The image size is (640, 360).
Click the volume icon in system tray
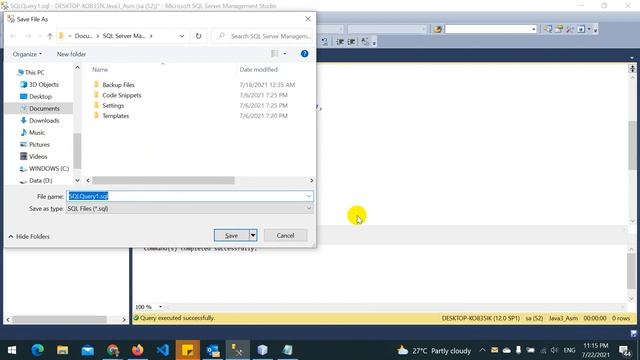coord(554,350)
